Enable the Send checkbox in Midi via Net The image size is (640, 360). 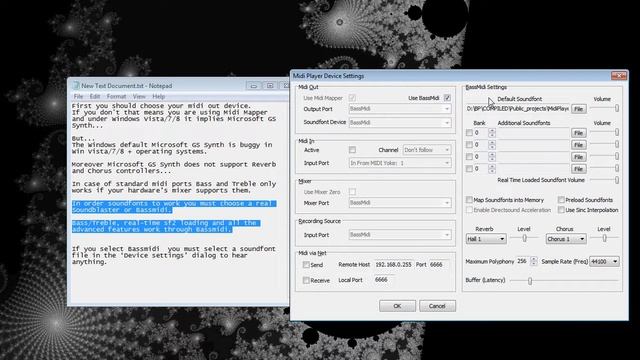click(x=306, y=264)
